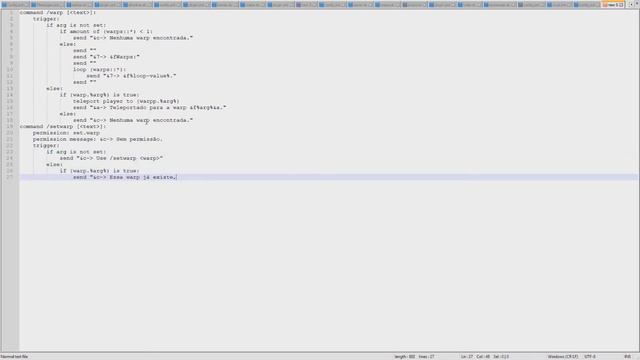This screenshot has height=360, width=640.
Task: Click the code line 'command /warp [<text>]:'
Action: coord(58,13)
